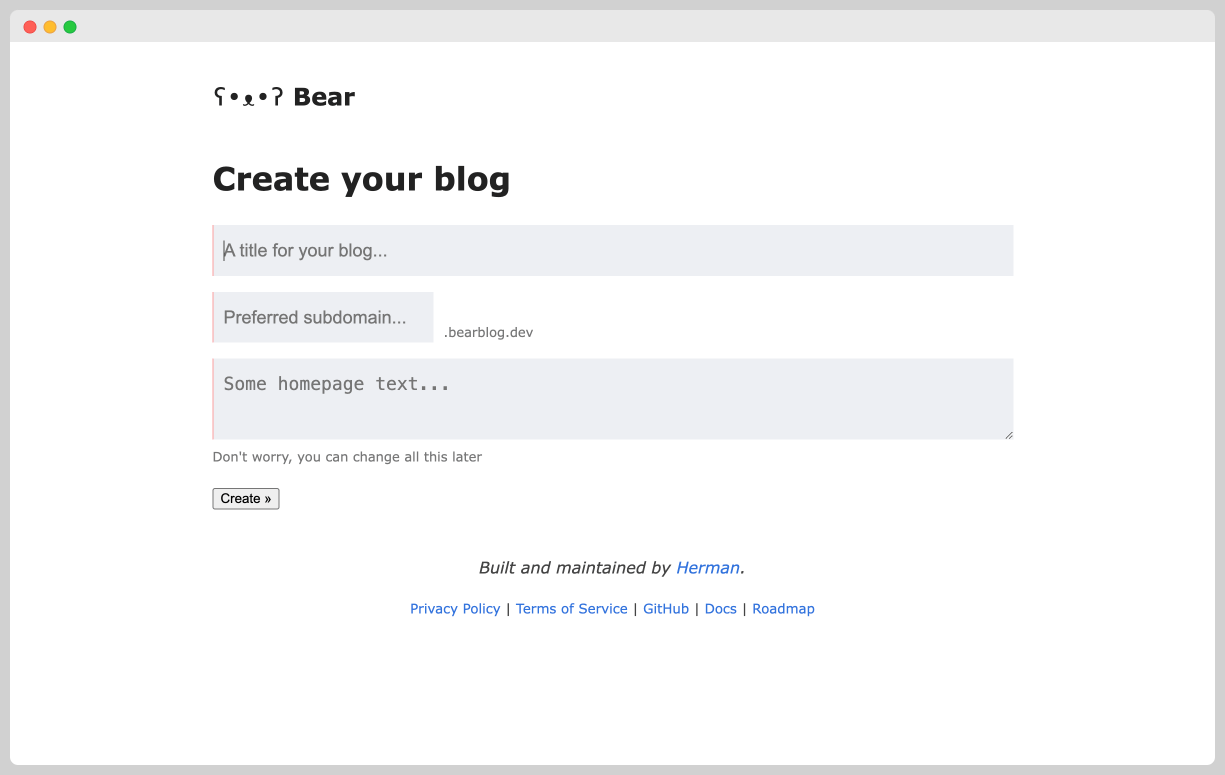
Task: Click the red traffic light button
Action: click(29, 26)
